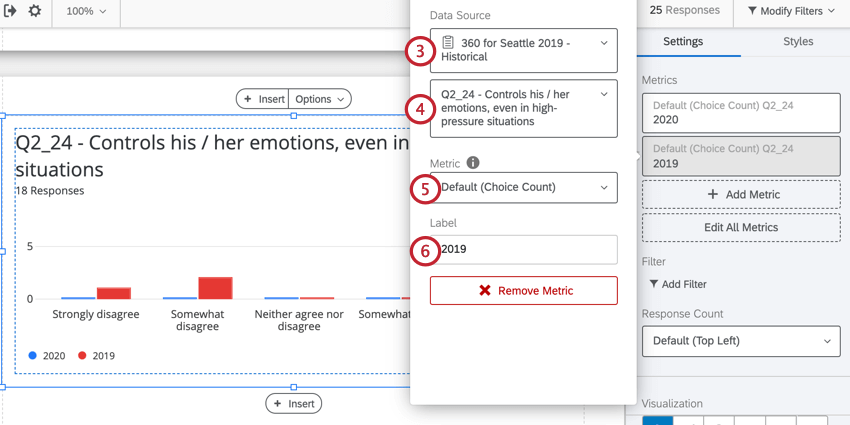Click the Strongly disagree axis label
850x425 pixels.
(x=95, y=314)
